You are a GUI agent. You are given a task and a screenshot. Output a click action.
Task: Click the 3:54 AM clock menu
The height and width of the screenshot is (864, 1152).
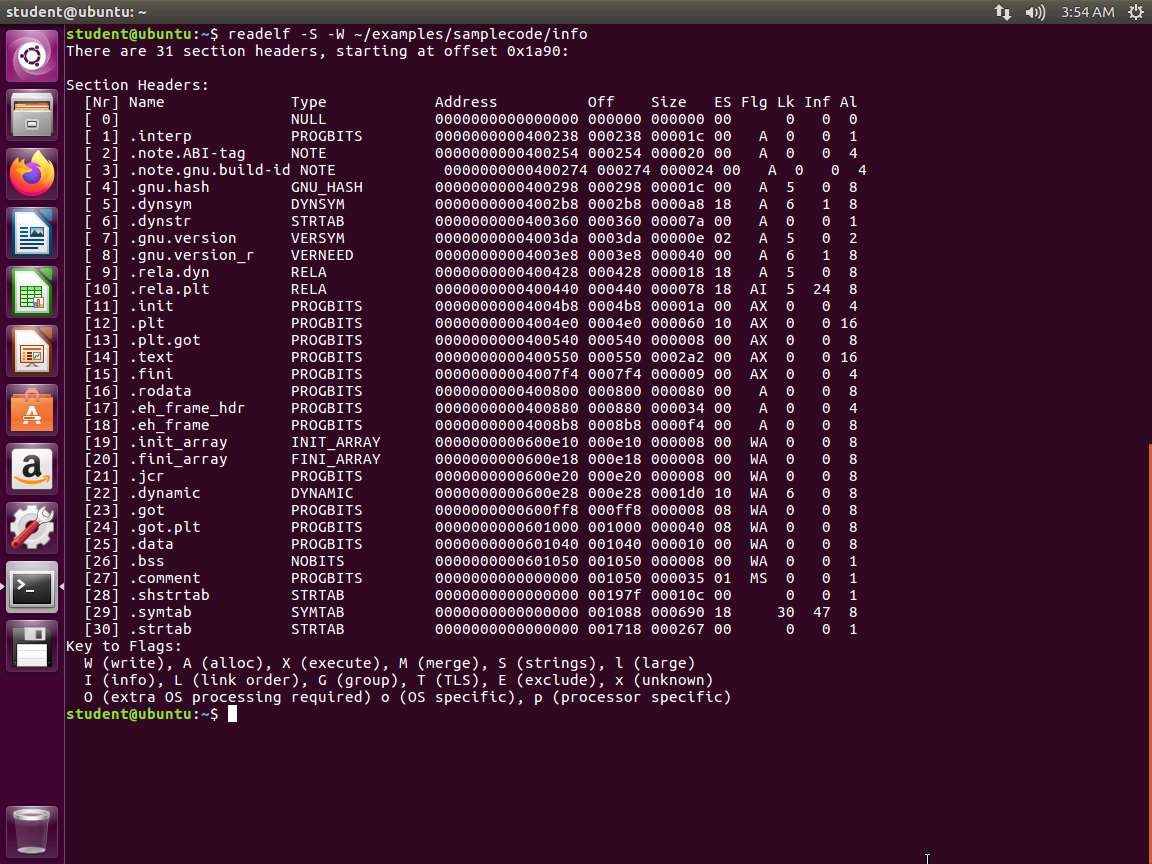tap(1087, 12)
